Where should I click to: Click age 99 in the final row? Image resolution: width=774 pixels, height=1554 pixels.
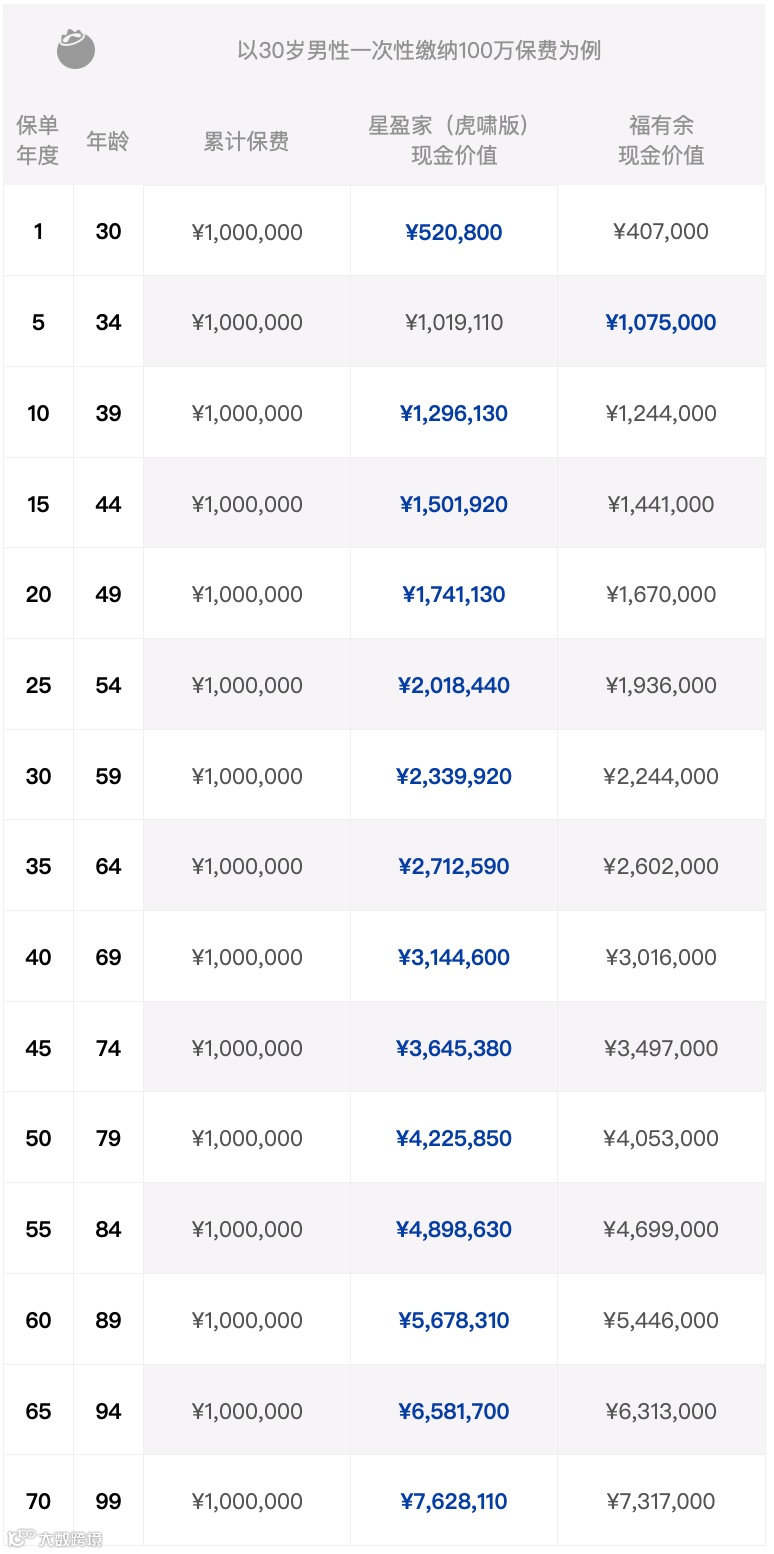[108, 1501]
